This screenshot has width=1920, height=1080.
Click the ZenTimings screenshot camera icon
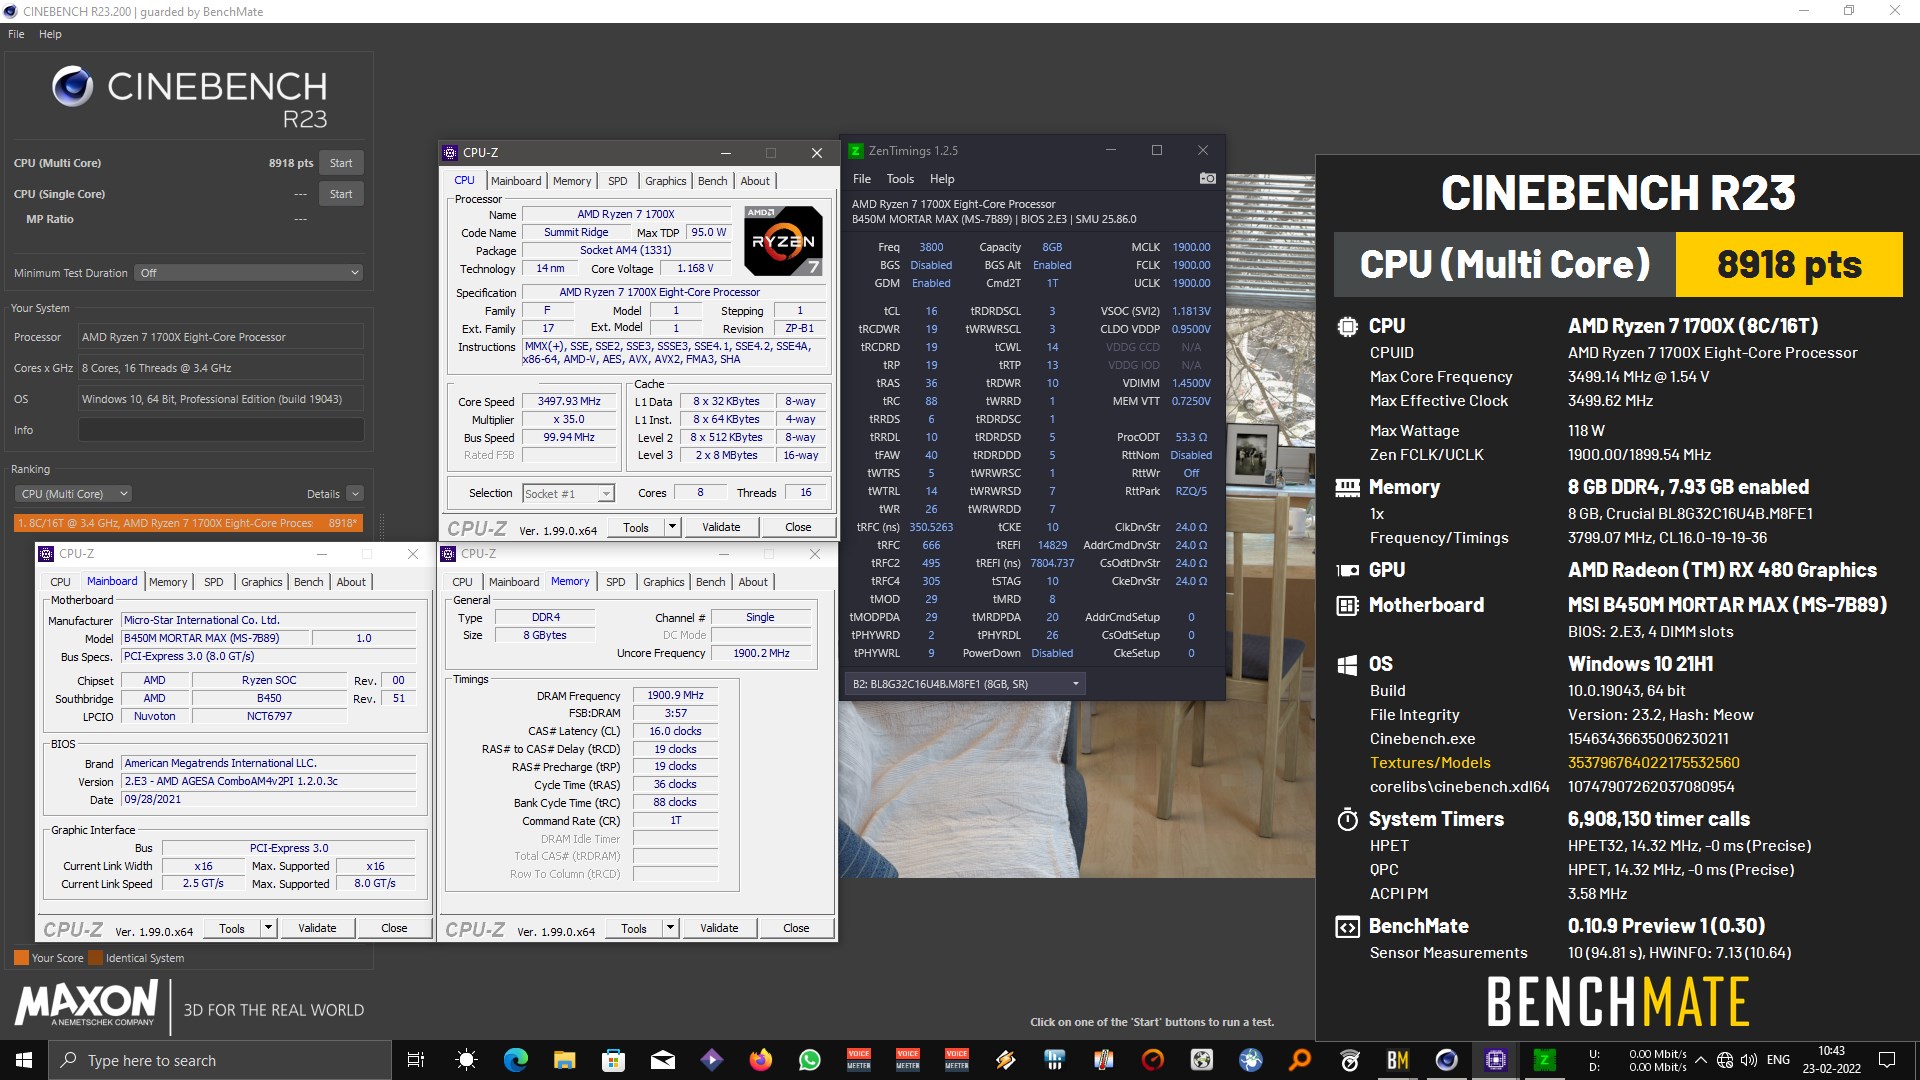click(1207, 178)
